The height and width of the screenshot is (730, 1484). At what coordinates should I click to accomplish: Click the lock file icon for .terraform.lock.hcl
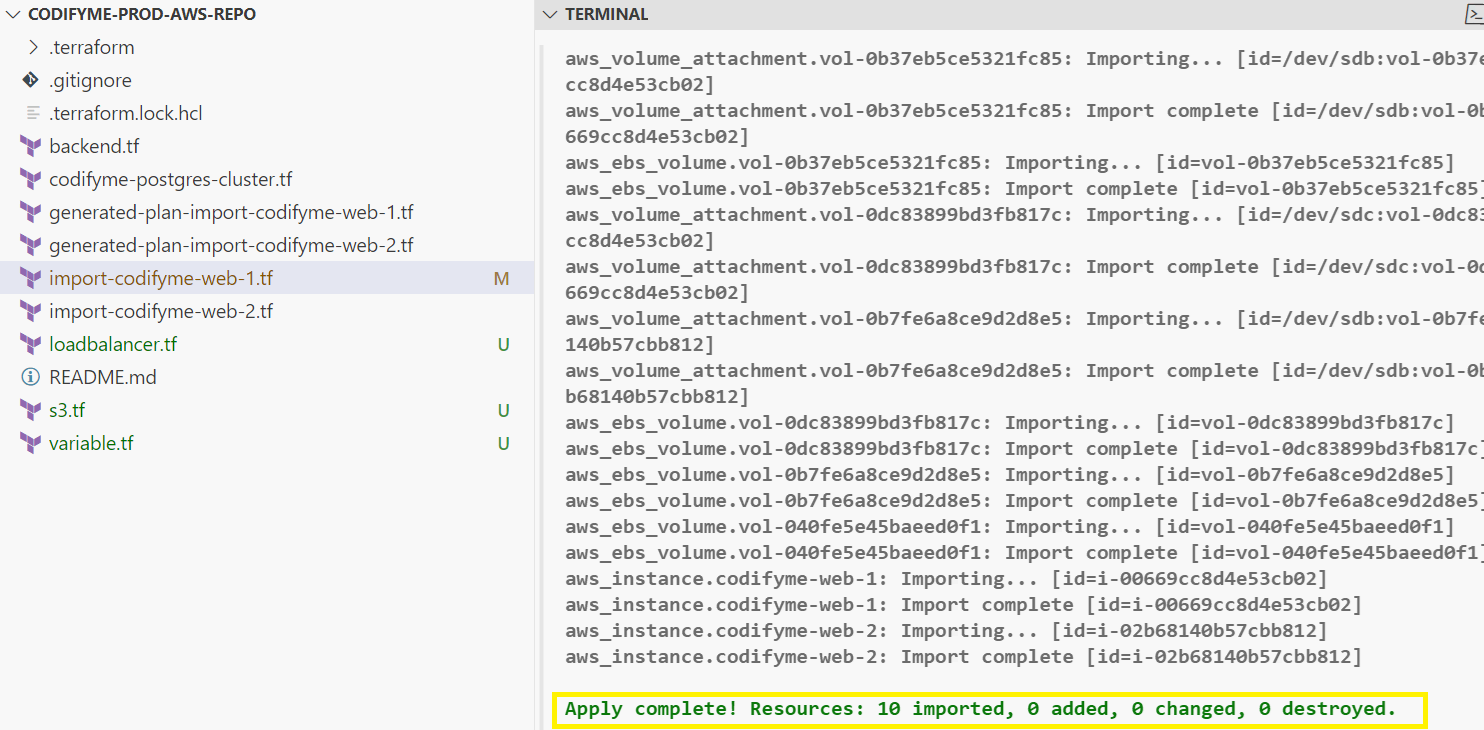(x=33, y=114)
